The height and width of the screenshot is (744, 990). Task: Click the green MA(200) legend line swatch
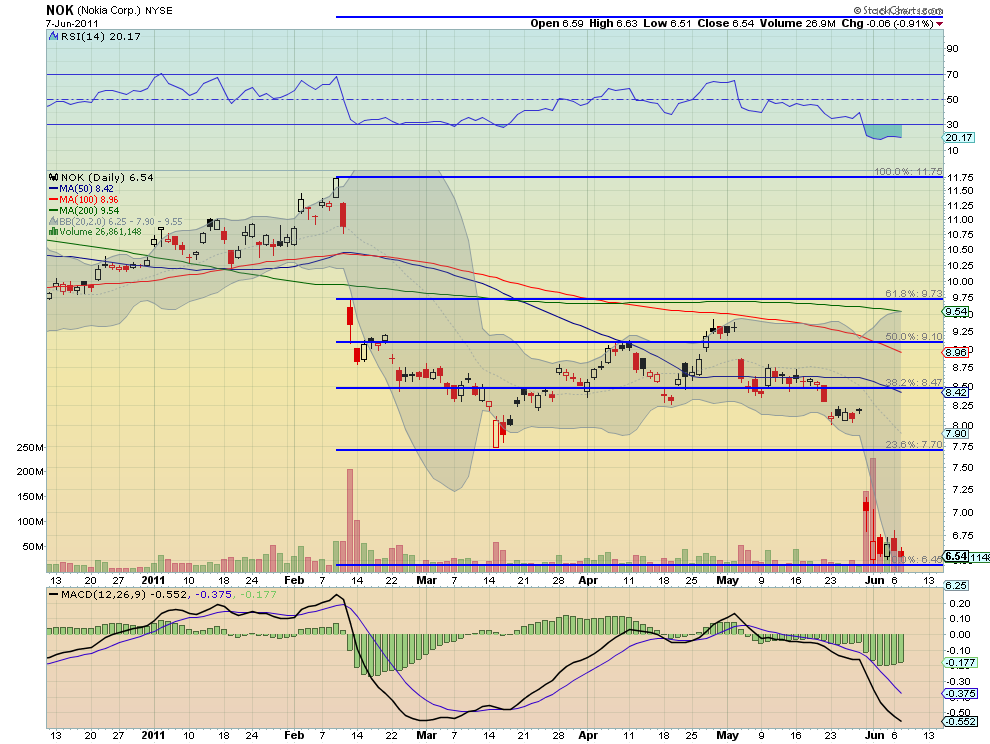(x=54, y=211)
